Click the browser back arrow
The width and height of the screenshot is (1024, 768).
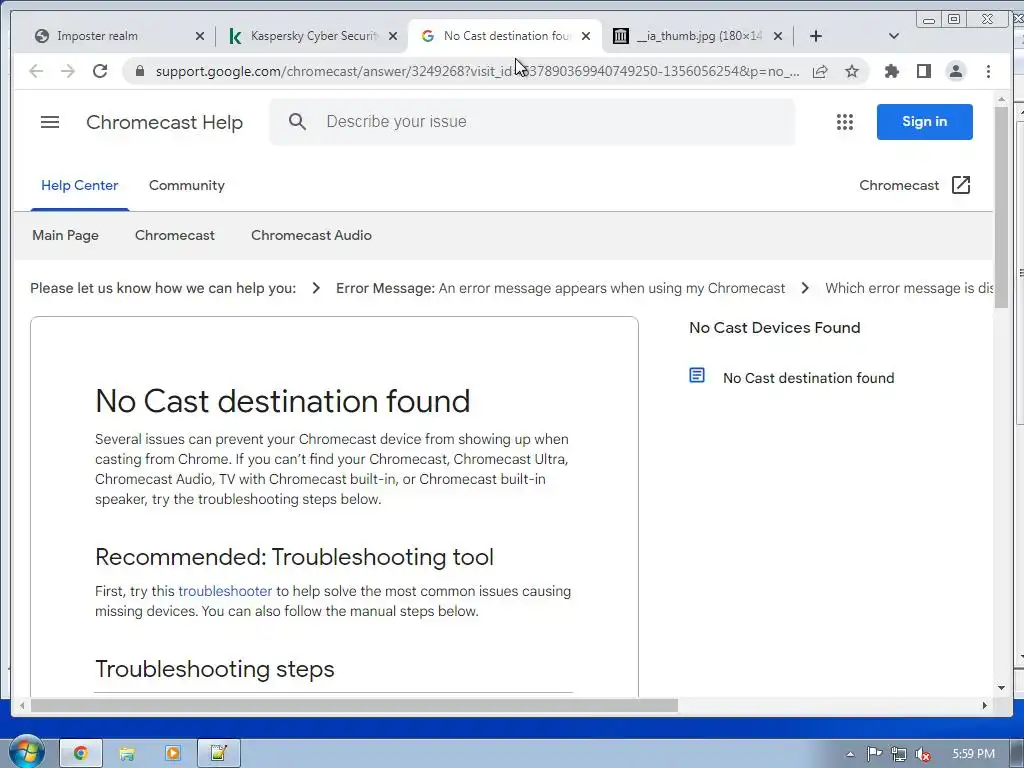click(x=36, y=71)
